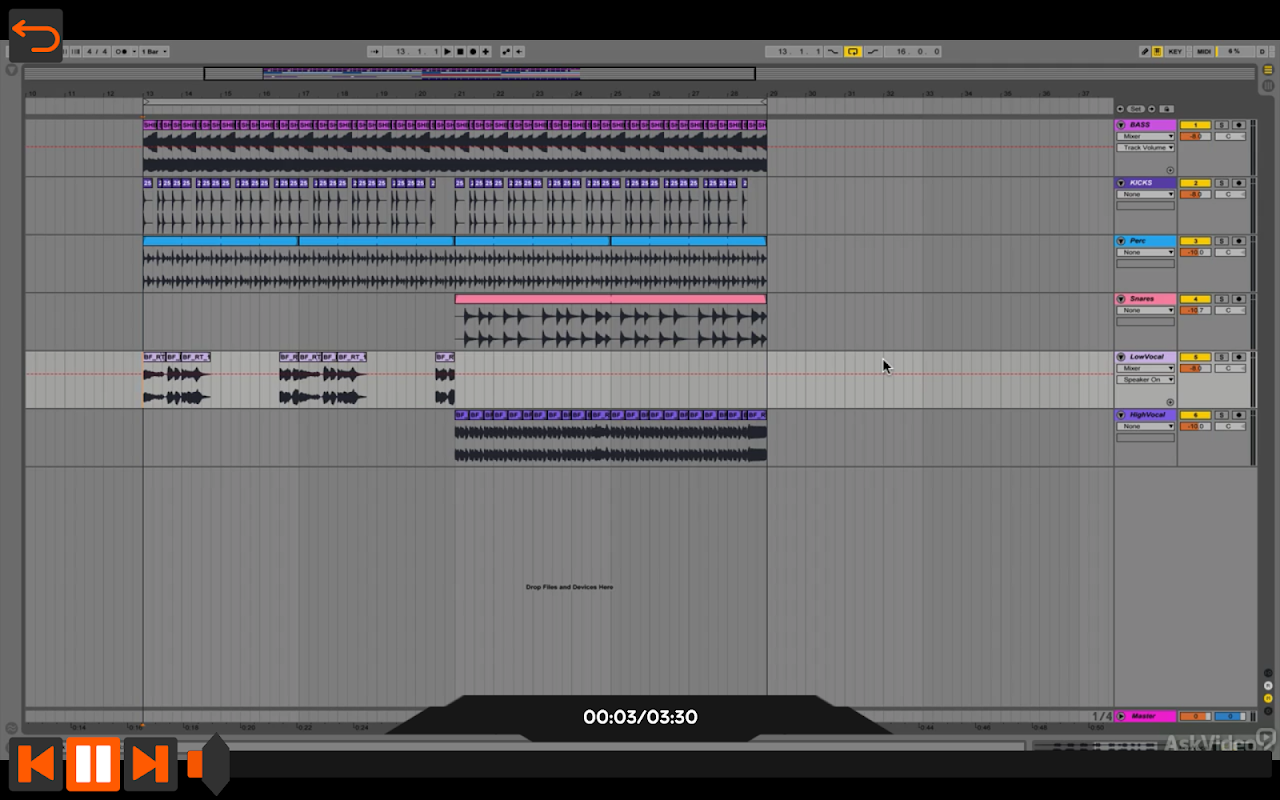Arm the Perc track for recording
Screen dimensions: 1280x800
coord(1239,241)
